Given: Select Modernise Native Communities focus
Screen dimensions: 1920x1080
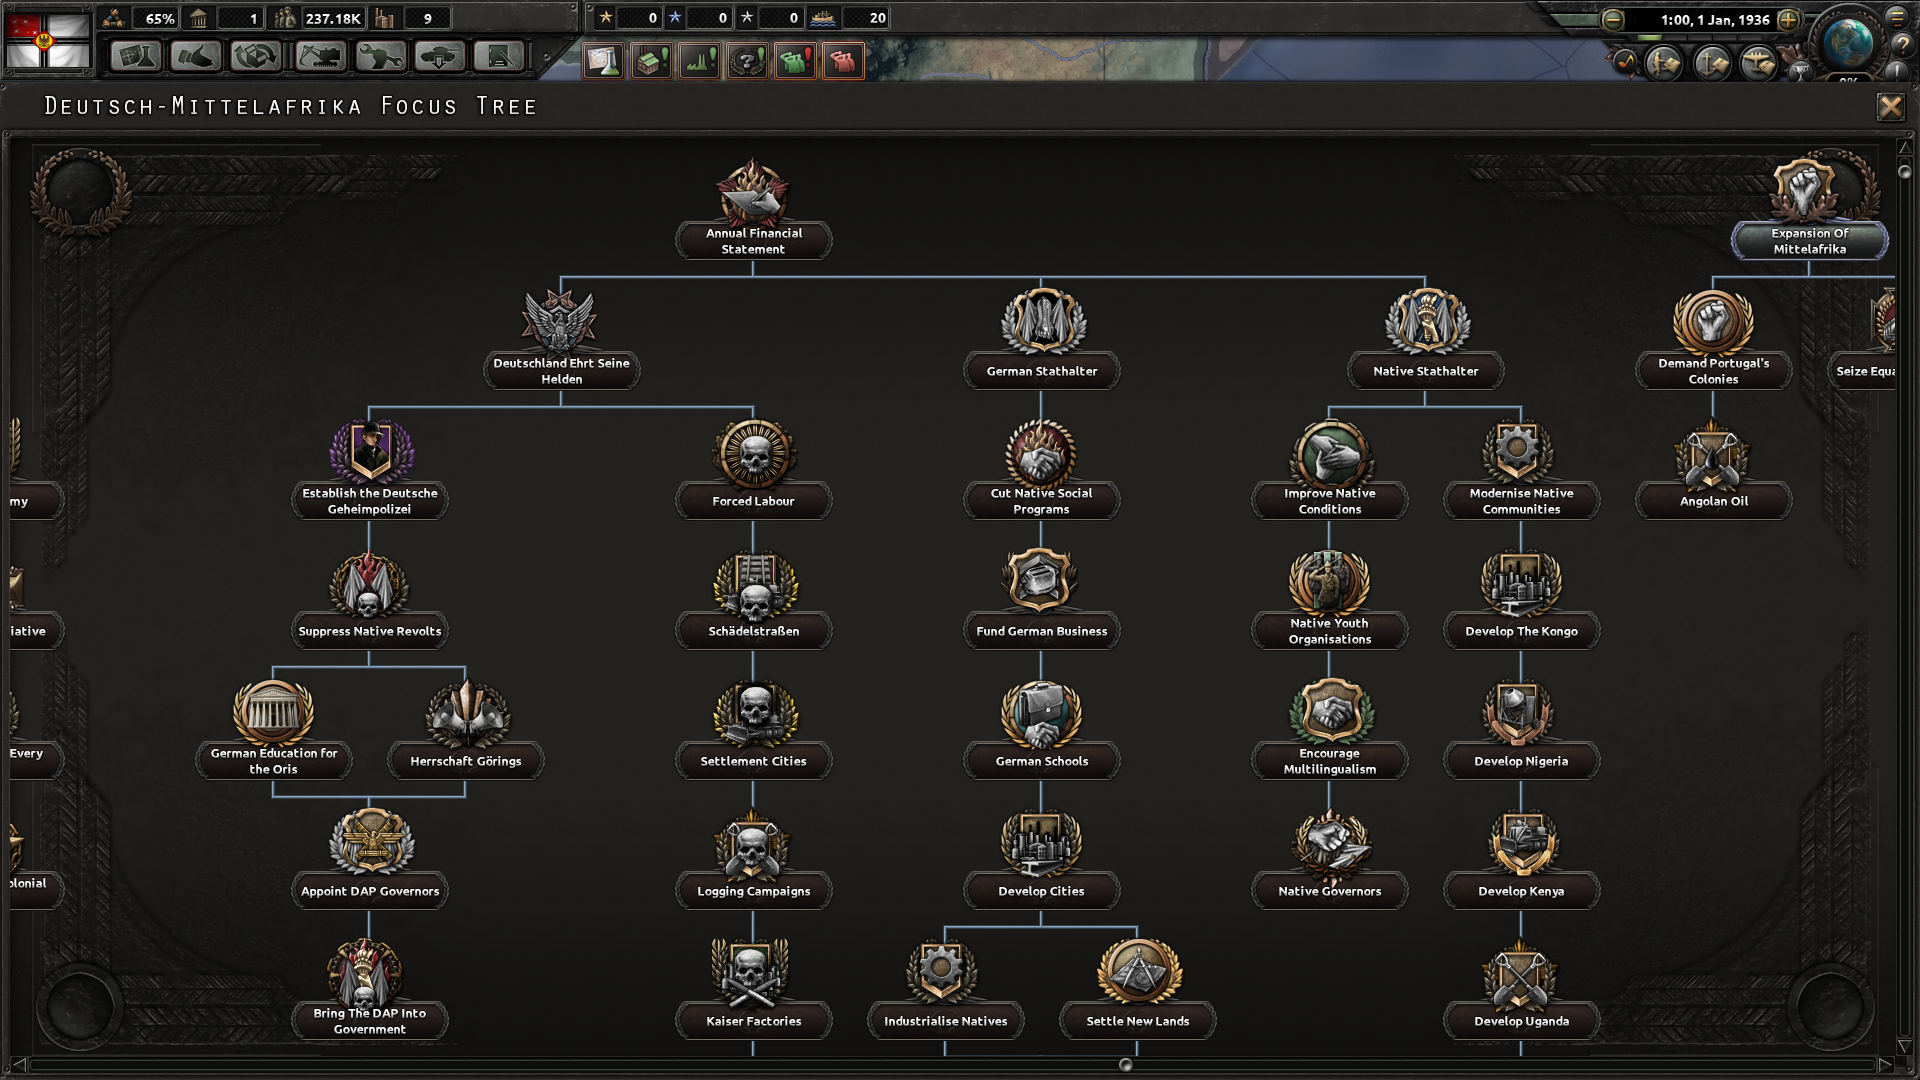Looking at the screenshot, I should click(1521, 470).
